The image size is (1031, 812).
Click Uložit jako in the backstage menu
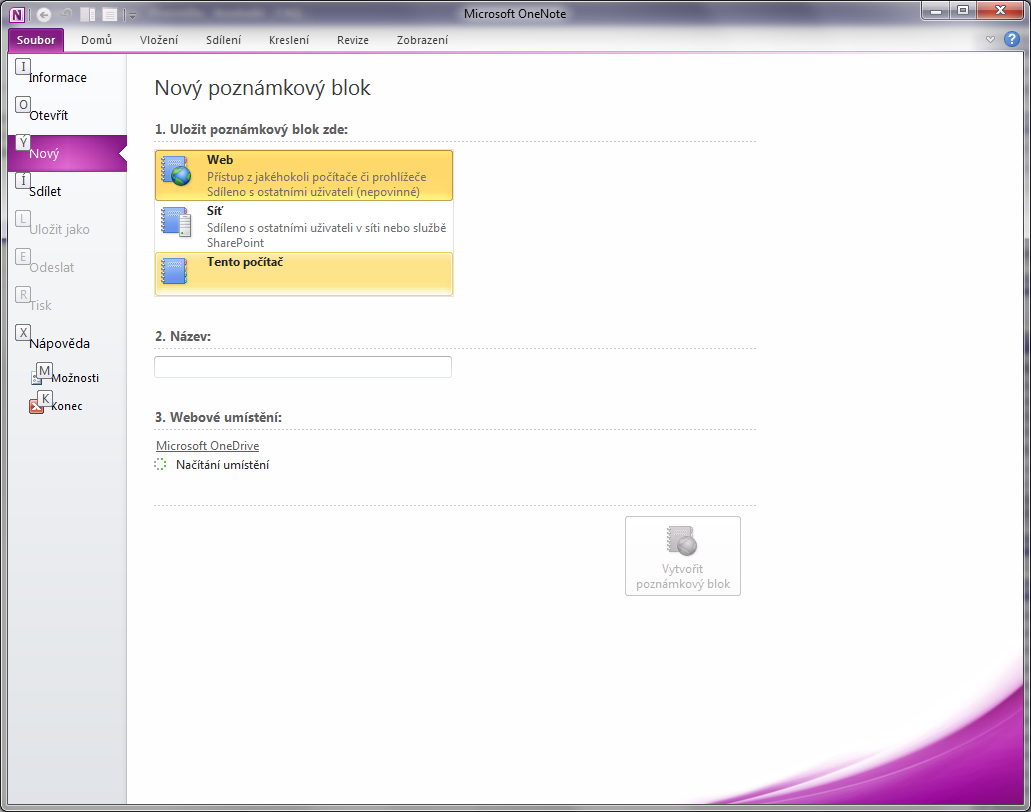pyautogui.click(x=67, y=229)
